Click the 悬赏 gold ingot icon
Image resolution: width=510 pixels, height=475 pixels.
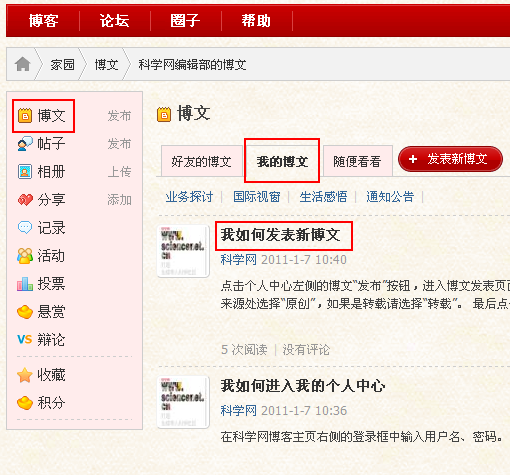coord(25,312)
